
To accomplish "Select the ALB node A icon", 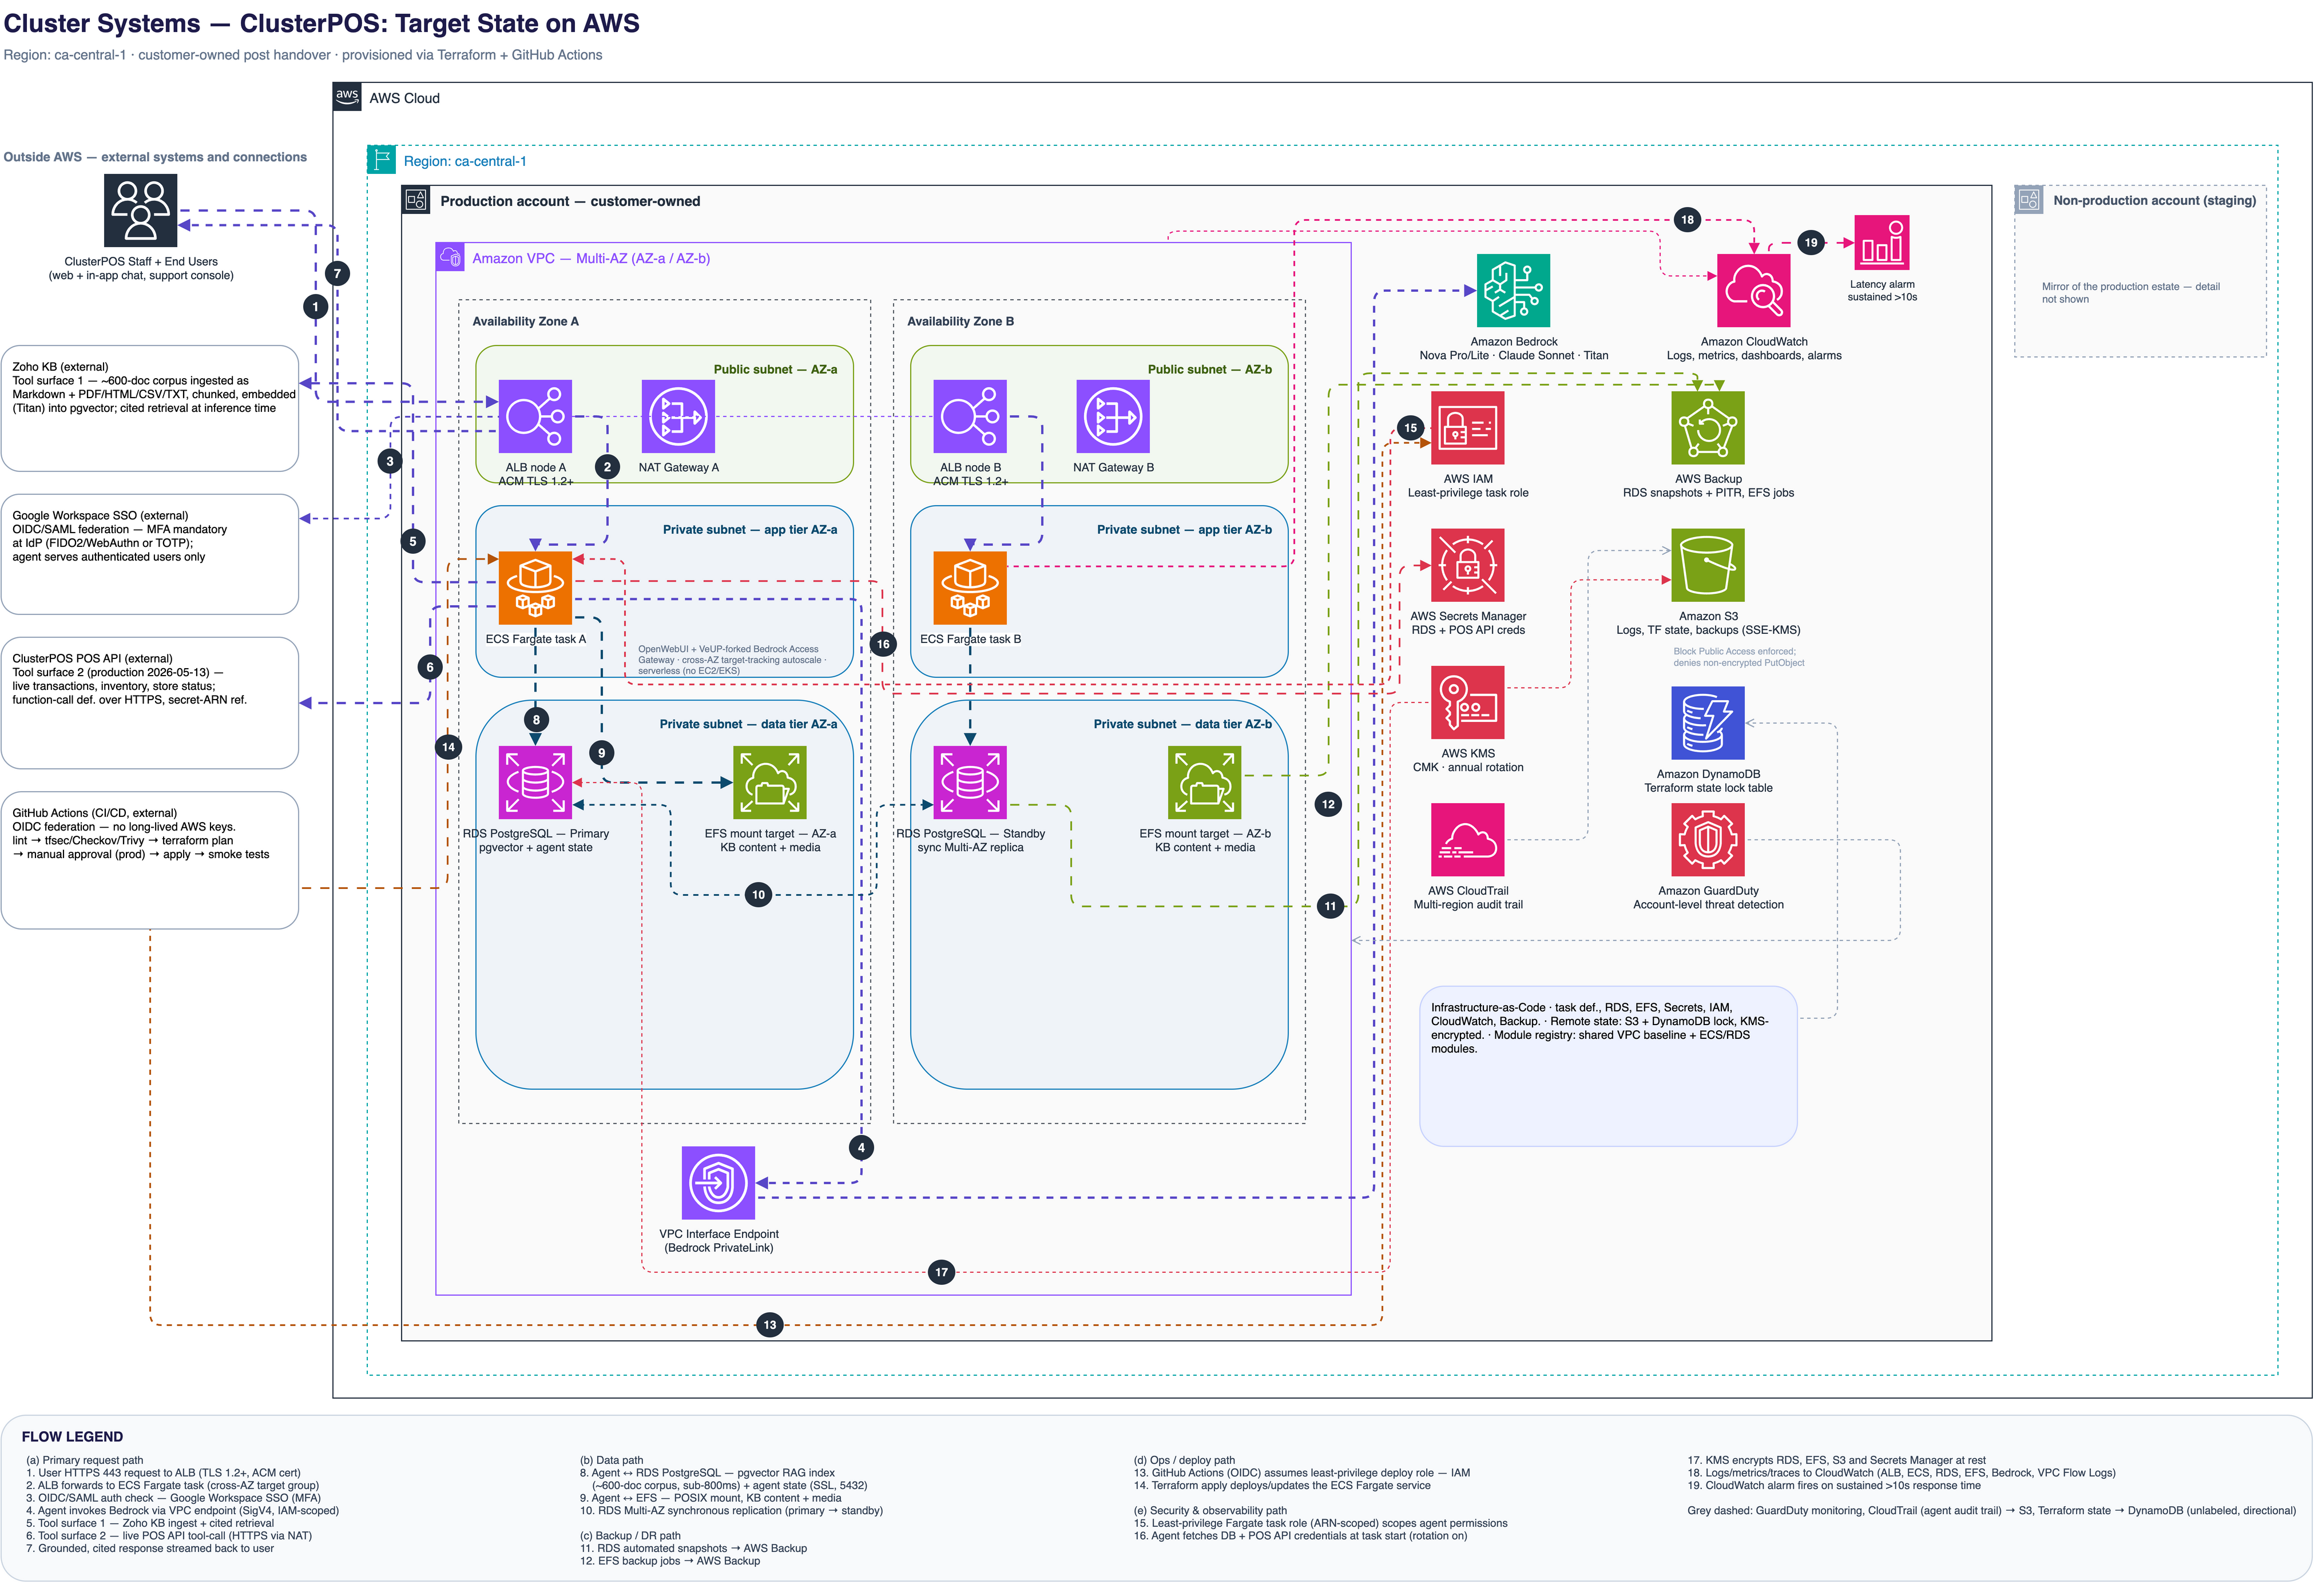I will 535,417.
